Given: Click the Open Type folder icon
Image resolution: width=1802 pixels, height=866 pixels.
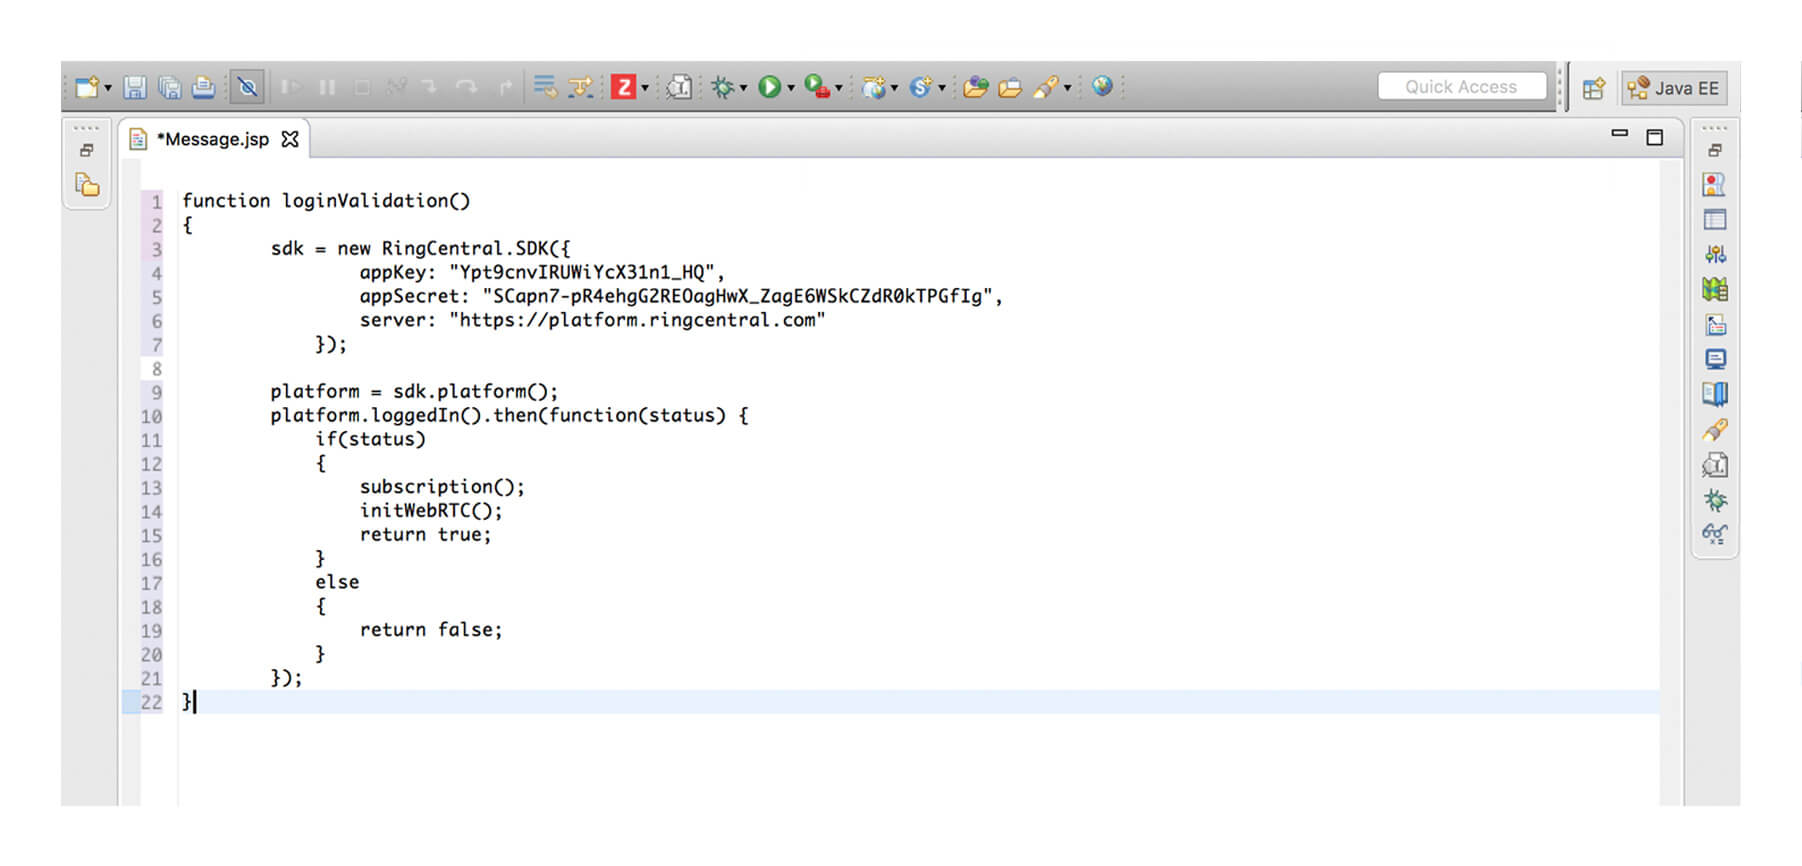Looking at the screenshot, I should pyautogui.click(x=976, y=88).
